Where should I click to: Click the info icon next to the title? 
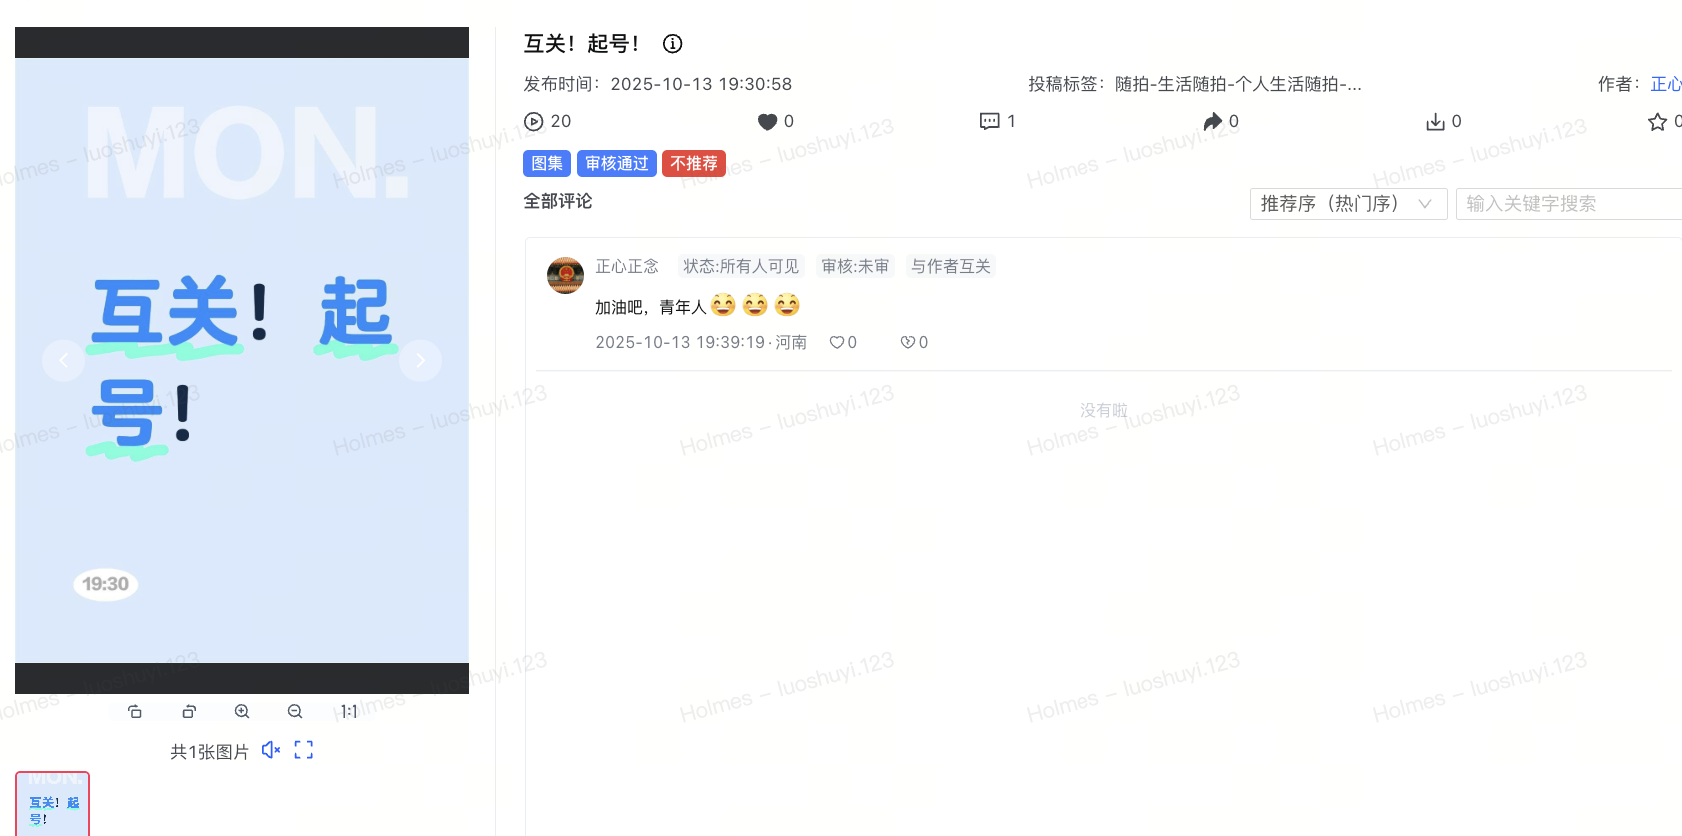pos(673,43)
